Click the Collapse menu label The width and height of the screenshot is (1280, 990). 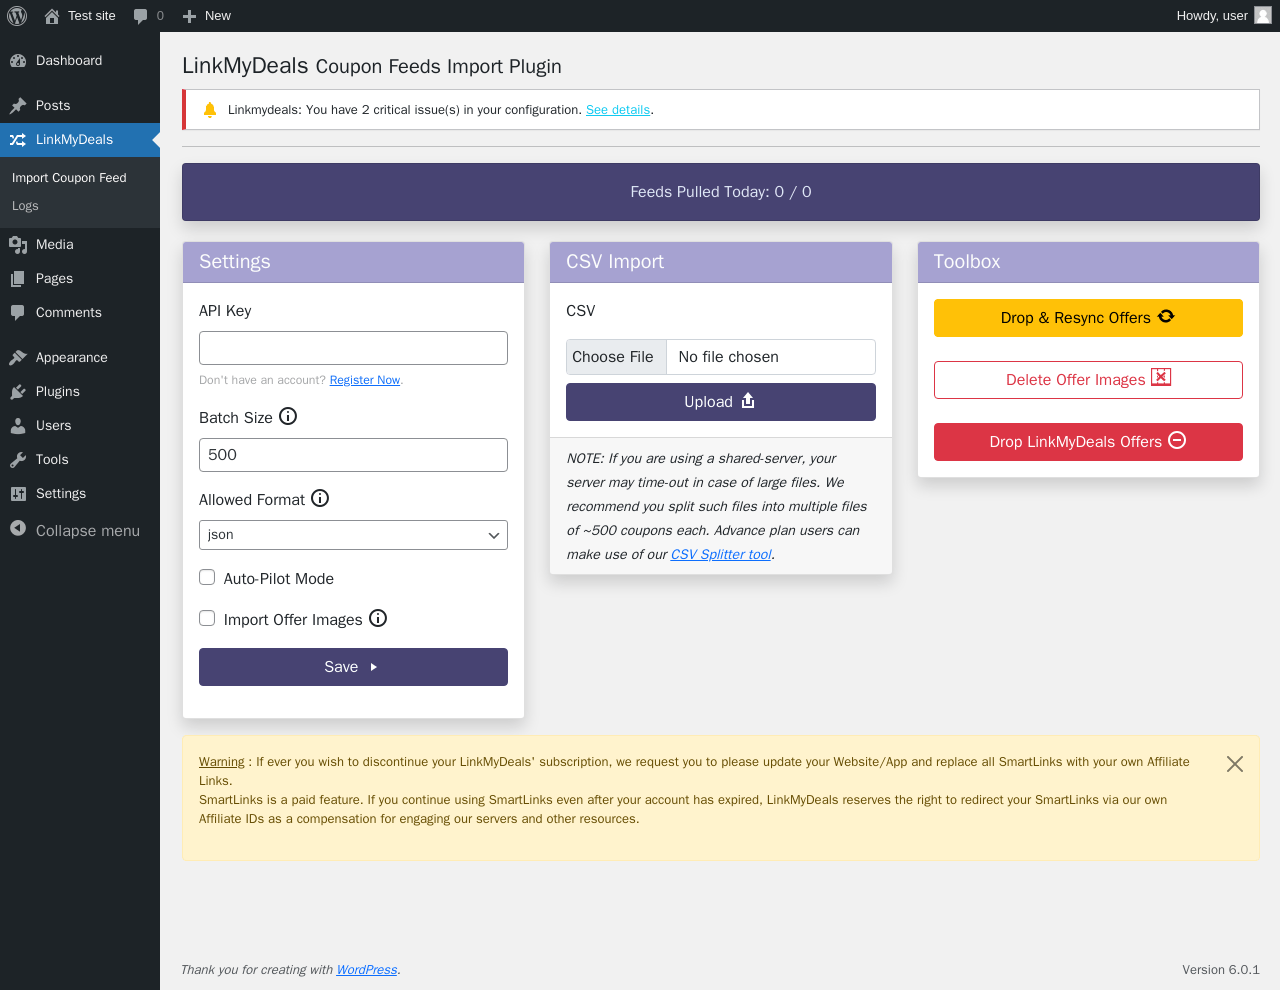tap(88, 531)
